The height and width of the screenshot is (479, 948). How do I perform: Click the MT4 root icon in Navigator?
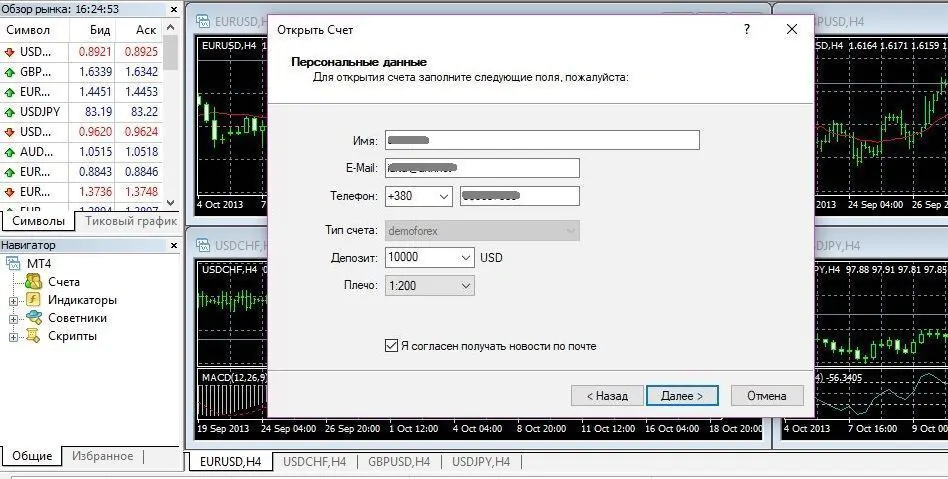coord(13,264)
